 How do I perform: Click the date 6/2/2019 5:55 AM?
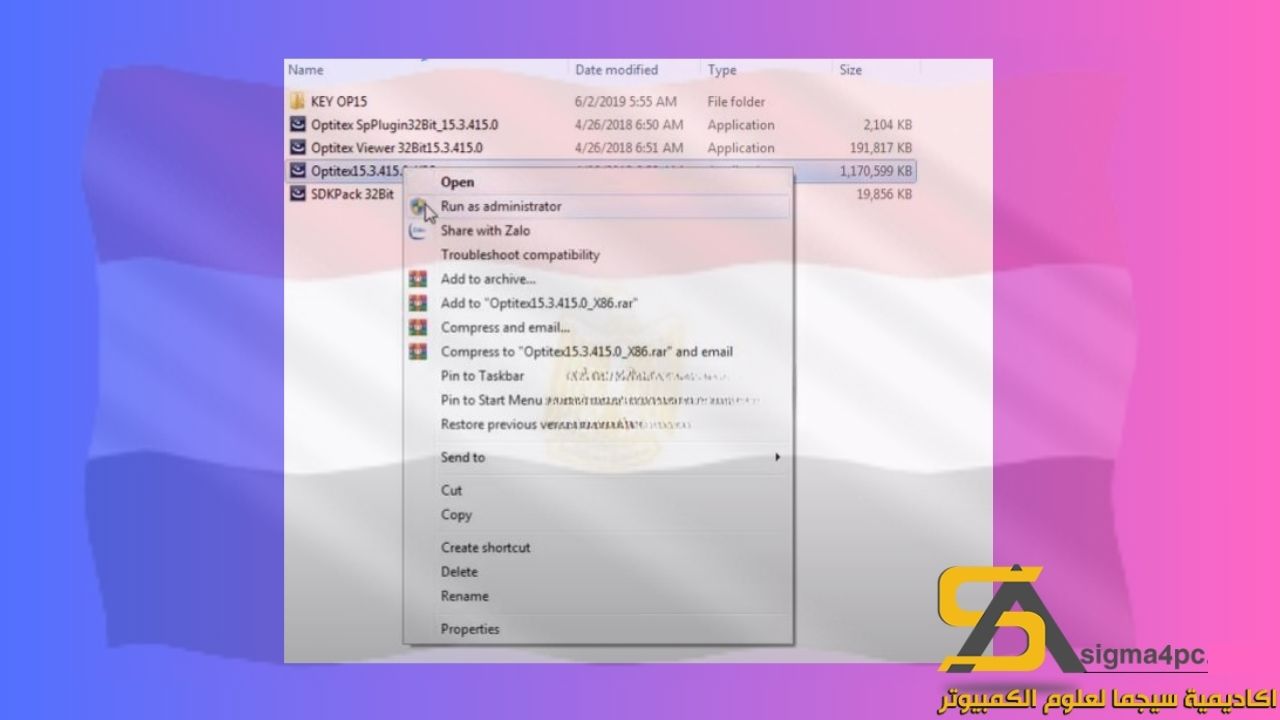[626, 102]
